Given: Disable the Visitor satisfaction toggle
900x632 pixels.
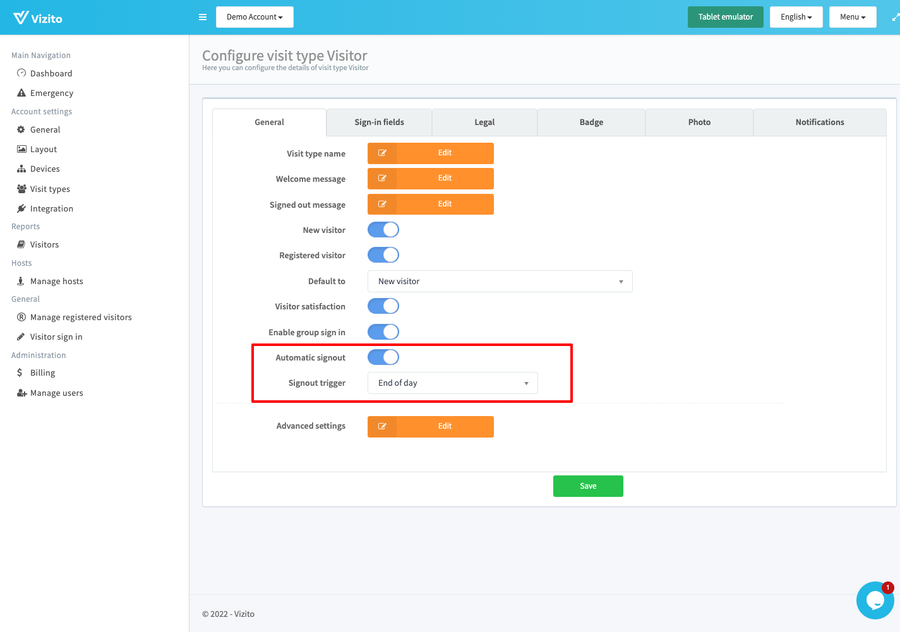Looking at the screenshot, I should coord(383,306).
